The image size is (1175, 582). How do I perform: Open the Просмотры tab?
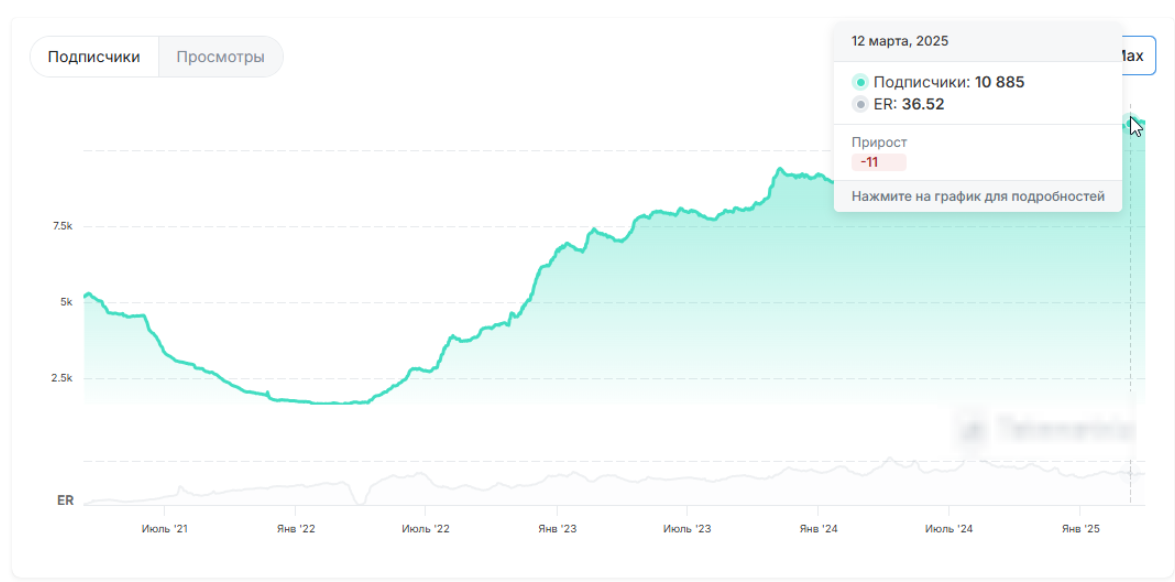(x=220, y=57)
